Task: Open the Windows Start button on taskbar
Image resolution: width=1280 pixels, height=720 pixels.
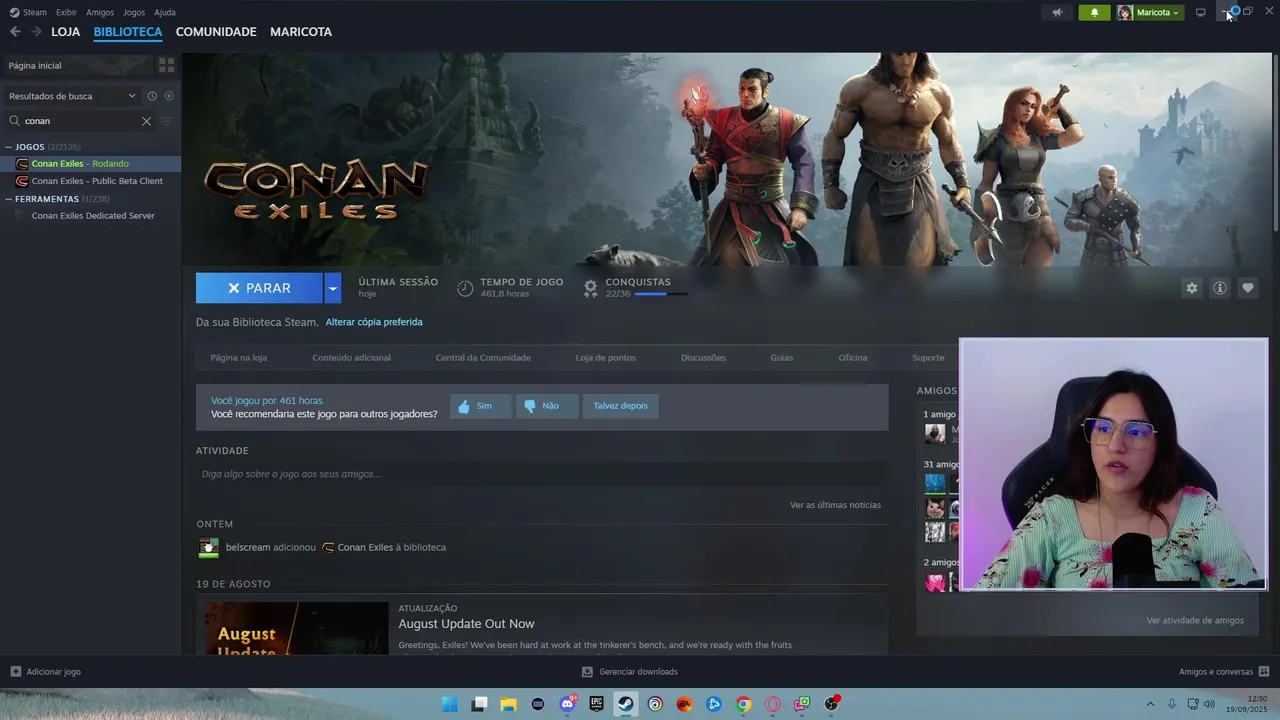Action: point(450,704)
